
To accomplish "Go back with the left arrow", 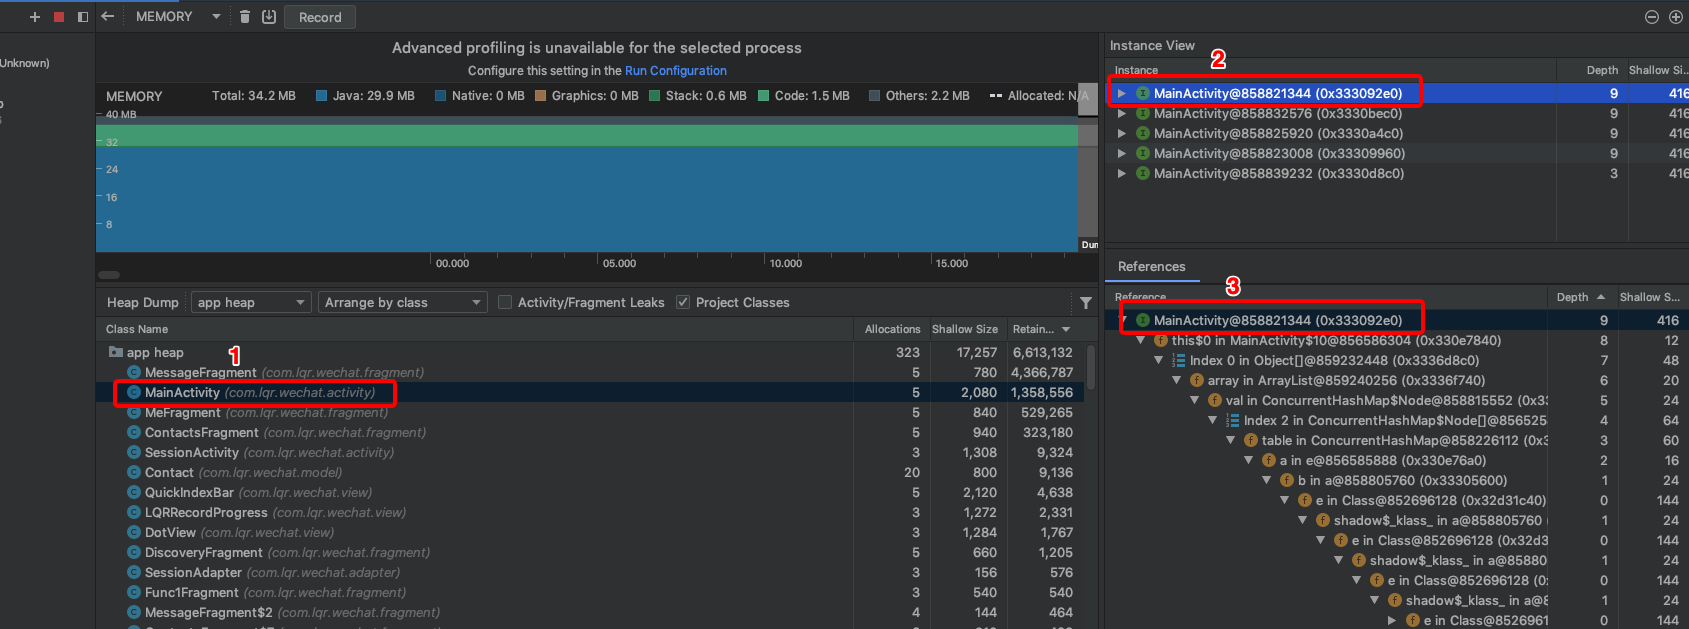I will tap(108, 17).
